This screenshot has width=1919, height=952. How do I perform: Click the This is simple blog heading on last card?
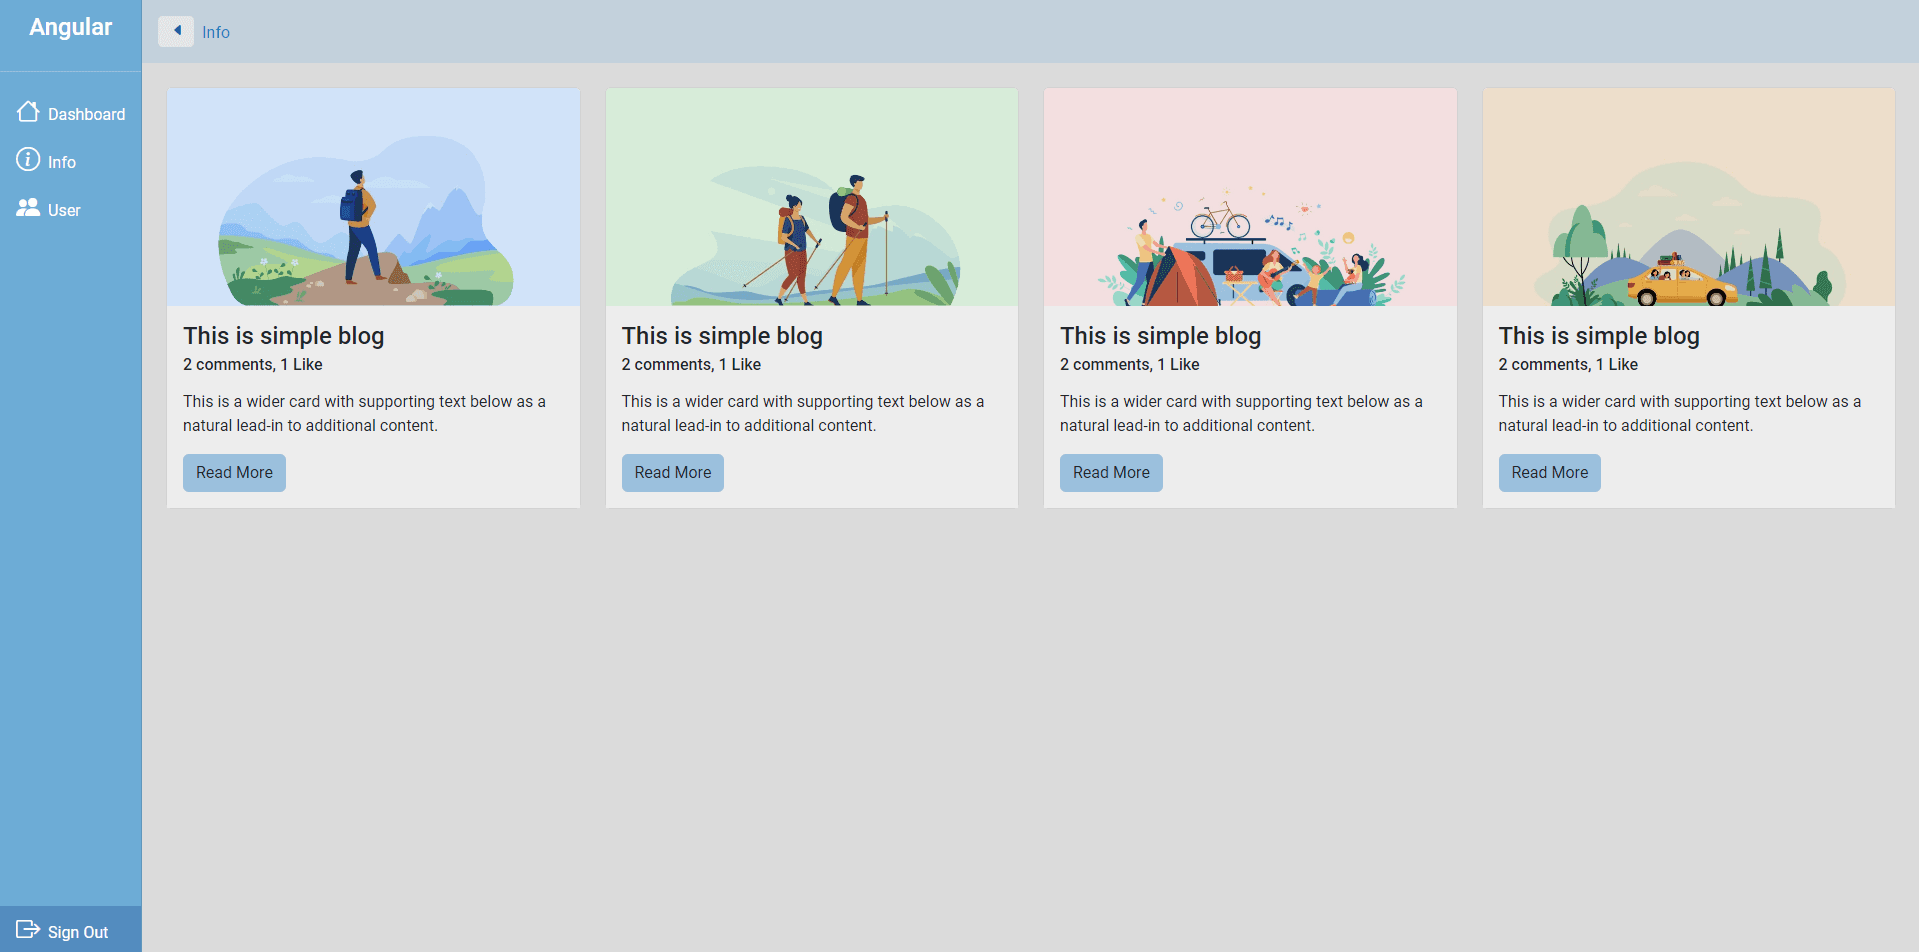1598,336
